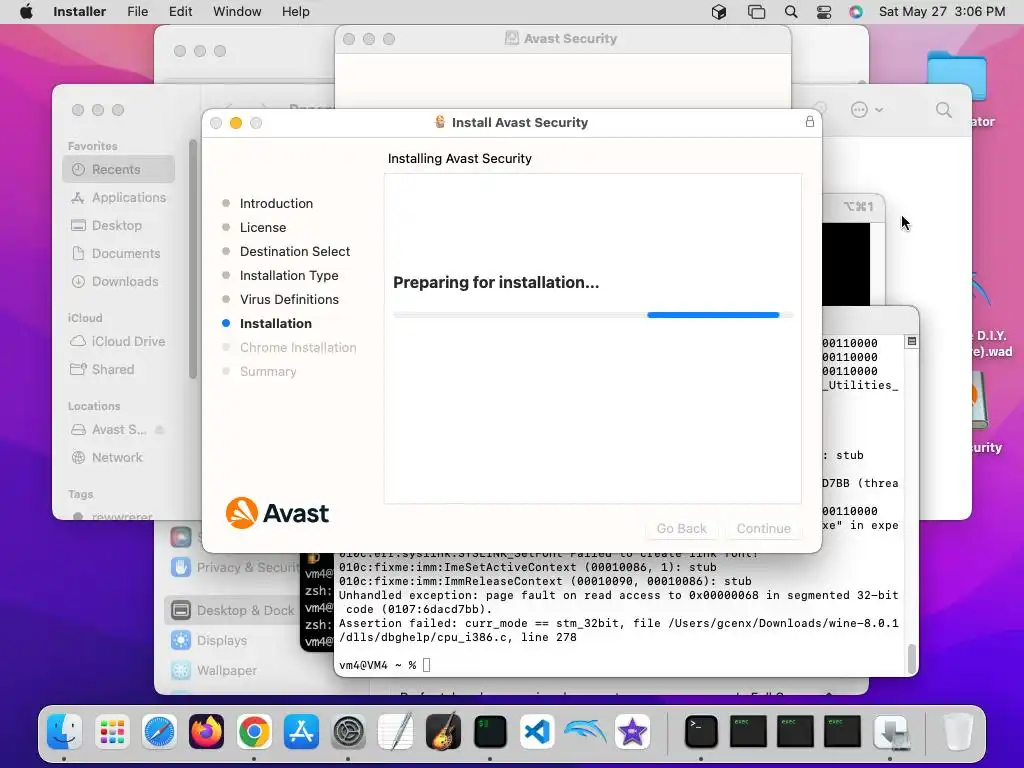
Task: Open Control Center in menu bar
Action: click(x=824, y=12)
